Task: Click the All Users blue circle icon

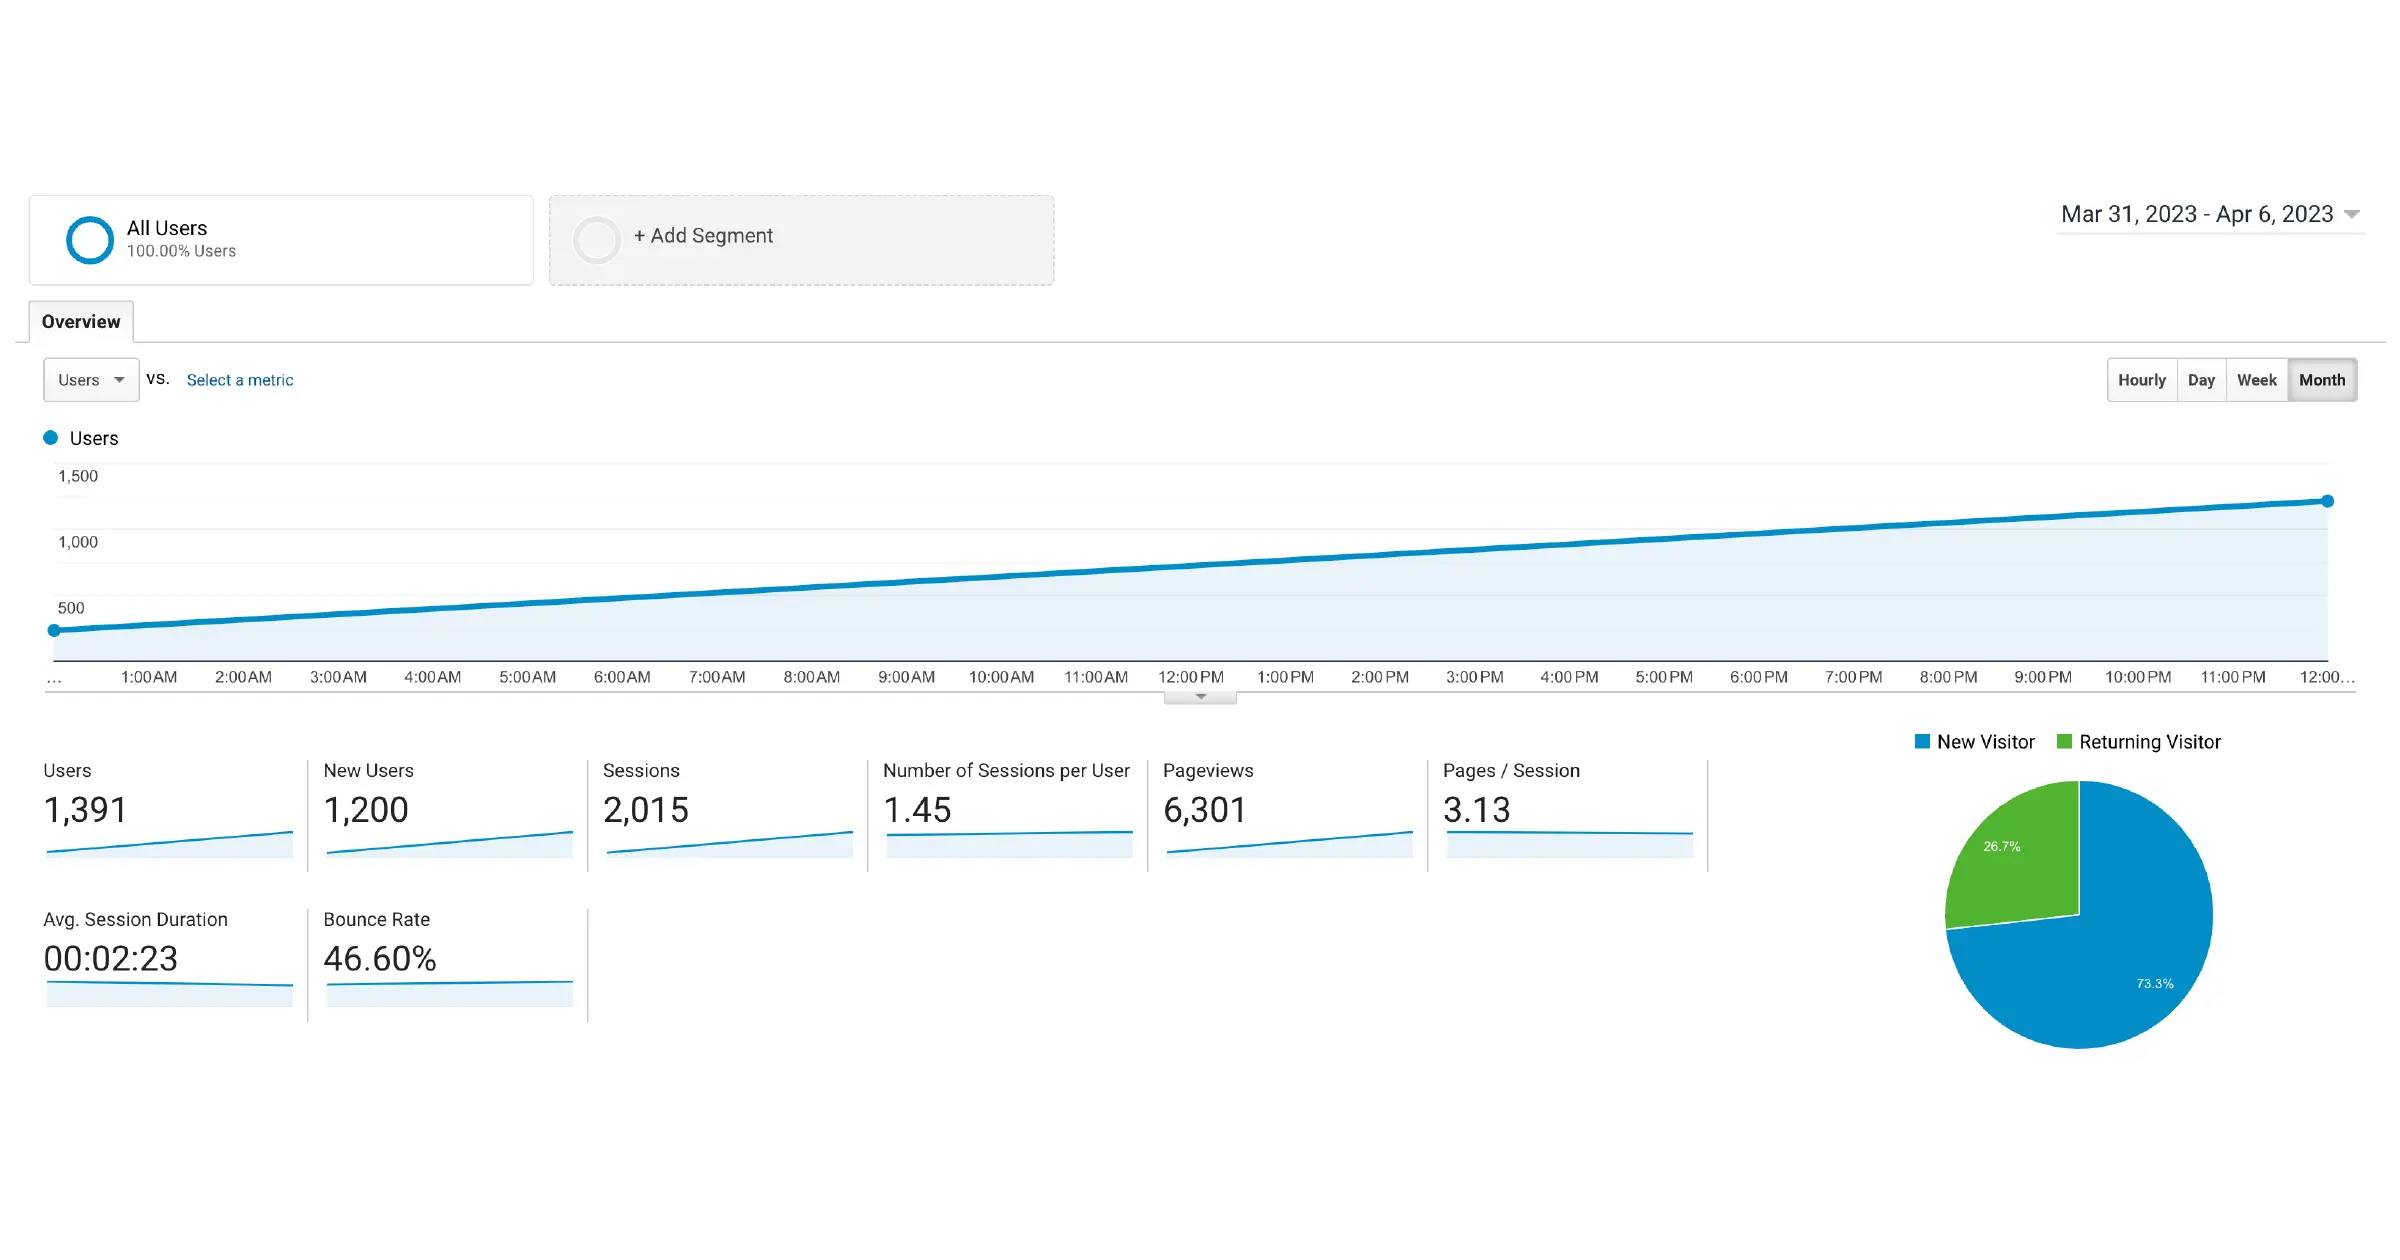Action: pyautogui.click(x=90, y=240)
